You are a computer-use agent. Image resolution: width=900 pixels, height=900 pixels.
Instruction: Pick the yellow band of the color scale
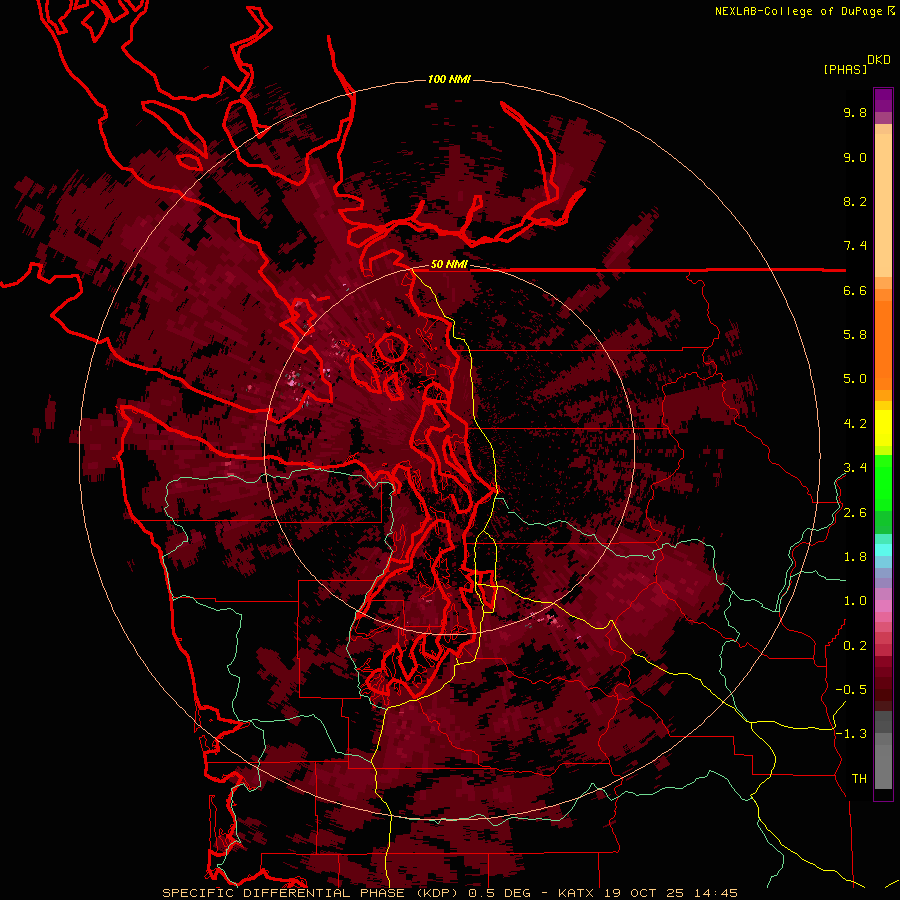(x=883, y=428)
